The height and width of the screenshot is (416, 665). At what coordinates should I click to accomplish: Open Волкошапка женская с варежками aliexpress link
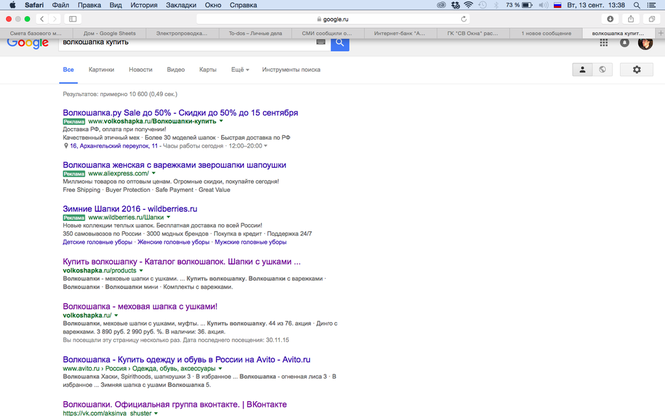tap(174, 165)
